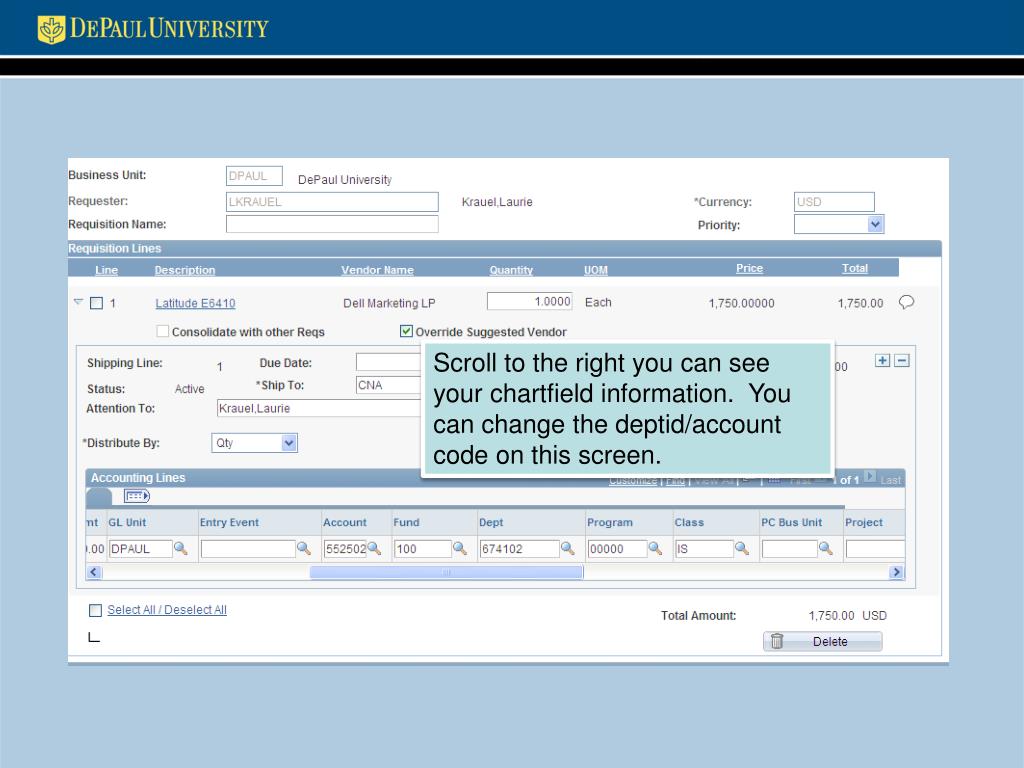
Task: Click the price value 1,750.00000
Action: click(742, 303)
